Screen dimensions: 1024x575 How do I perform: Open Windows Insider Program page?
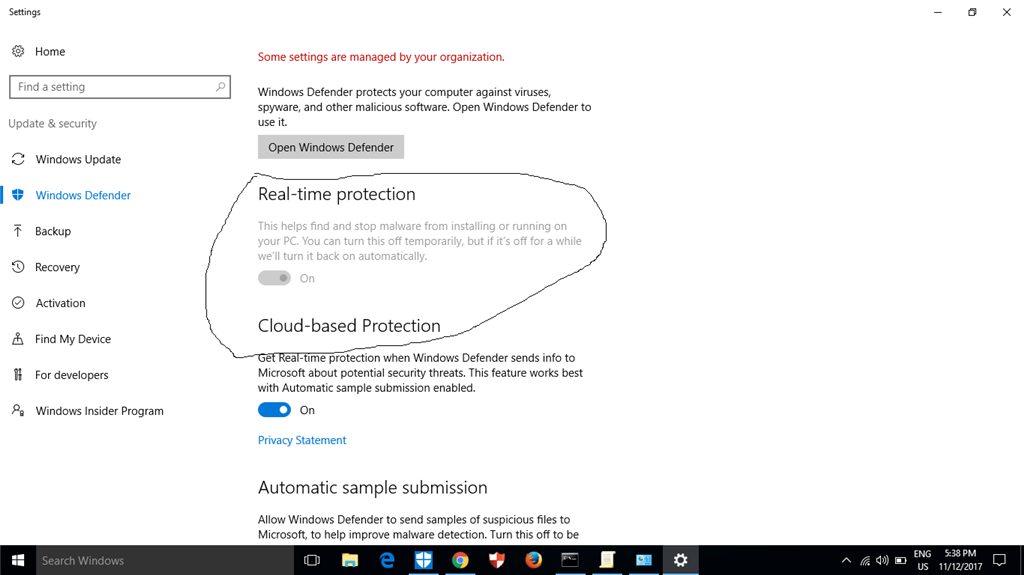pos(99,410)
